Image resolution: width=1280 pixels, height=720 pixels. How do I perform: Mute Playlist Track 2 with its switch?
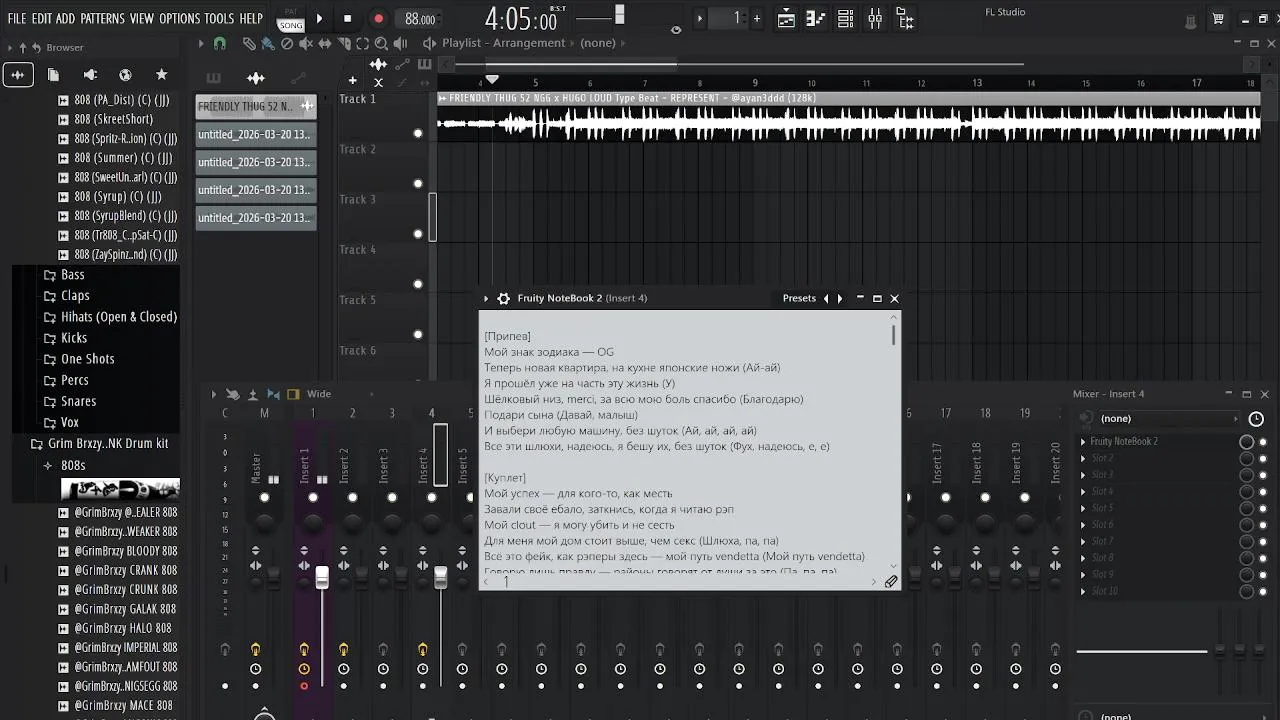(x=418, y=183)
